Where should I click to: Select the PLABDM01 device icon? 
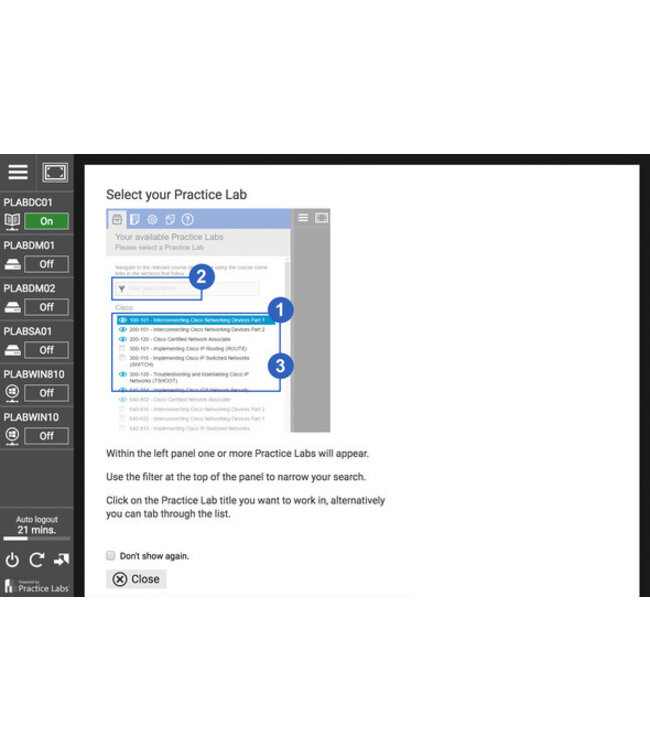tap(13, 264)
